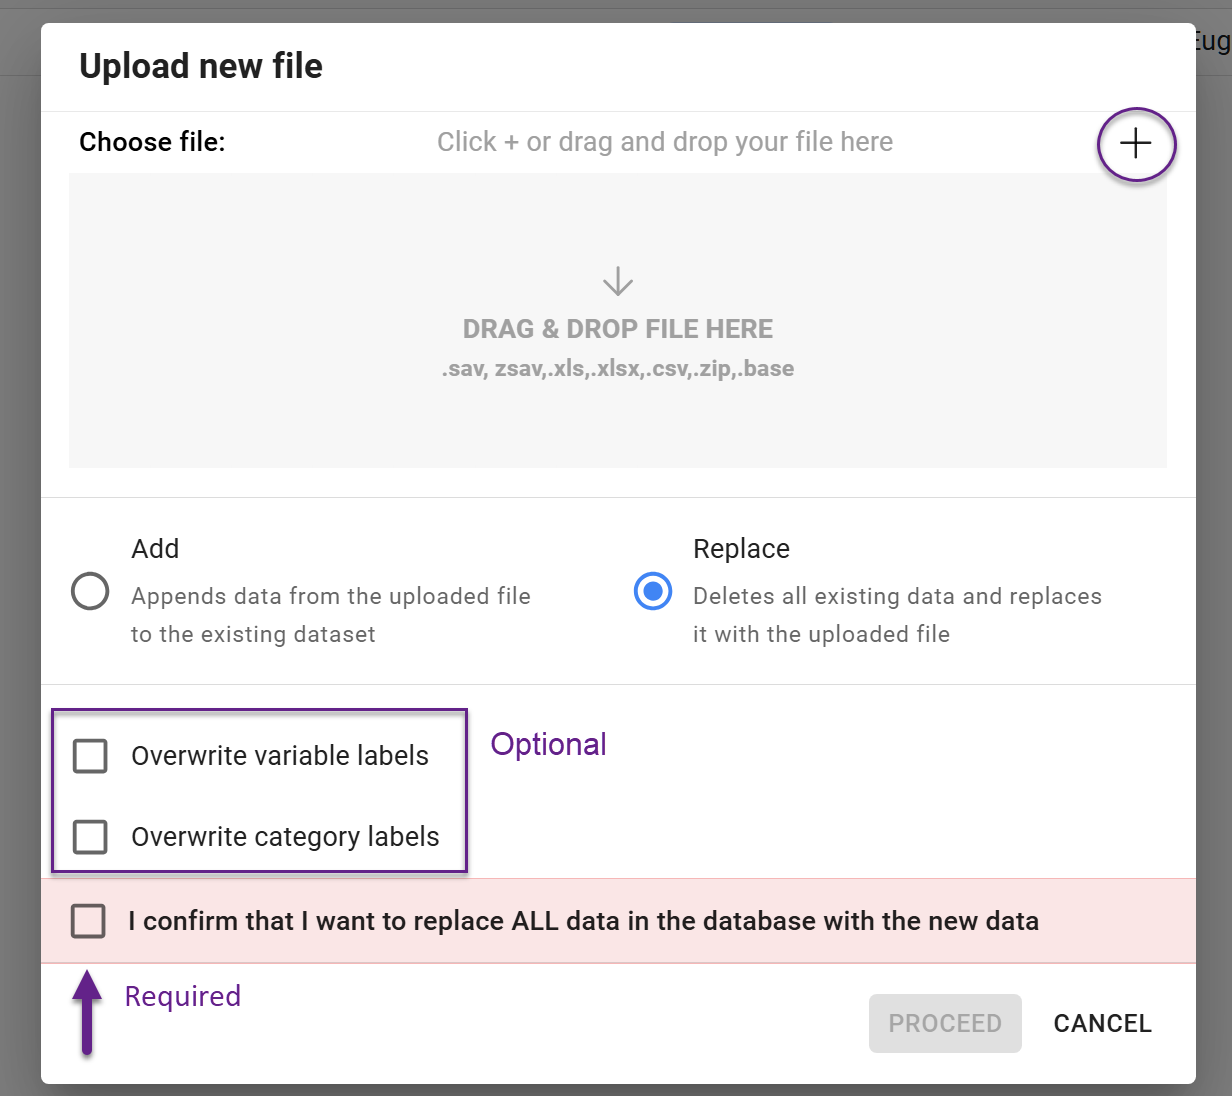The height and width of the screenshot is (1096, 1232).
Task: Check the confirm replace ALL data box
Action: coord(88,921)
